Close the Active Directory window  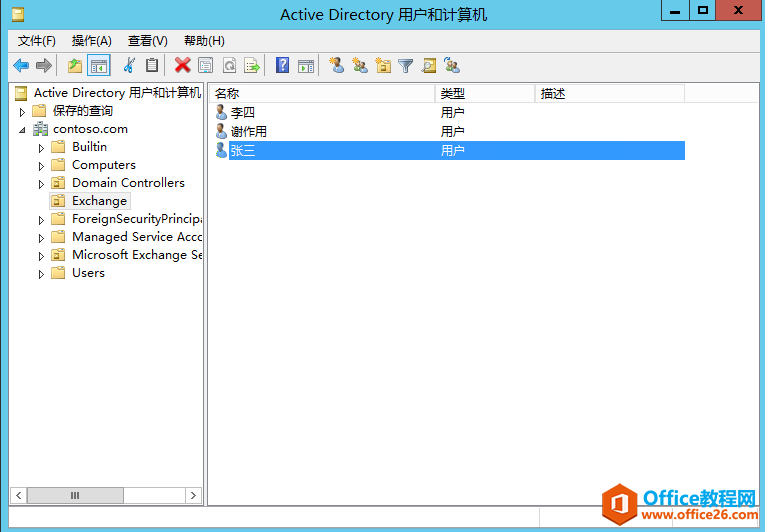[x=739, y=11]
